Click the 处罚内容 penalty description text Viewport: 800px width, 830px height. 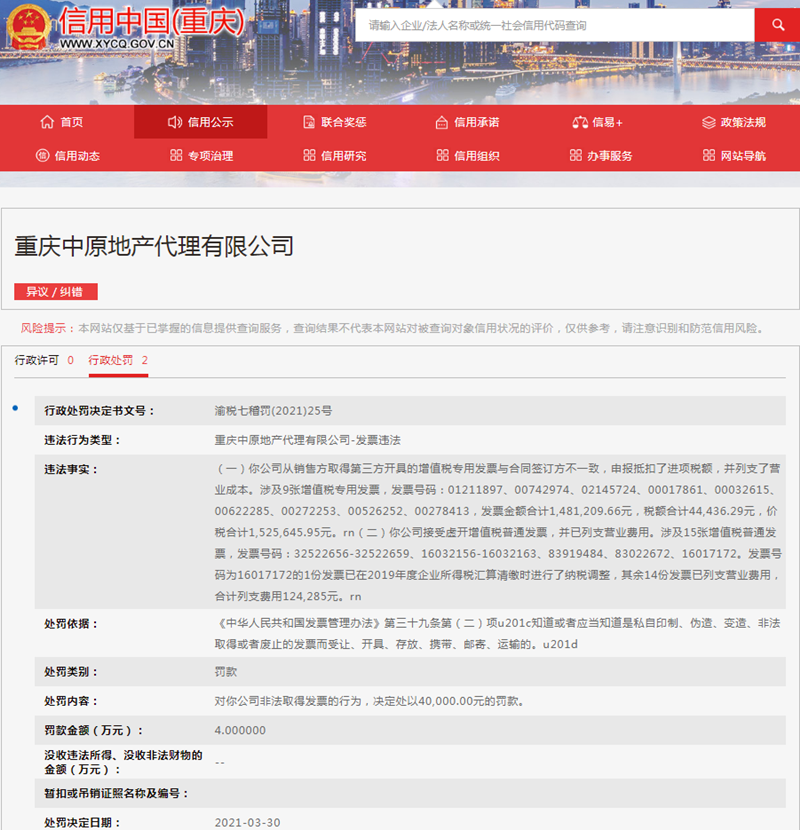(x=370, y=701)
